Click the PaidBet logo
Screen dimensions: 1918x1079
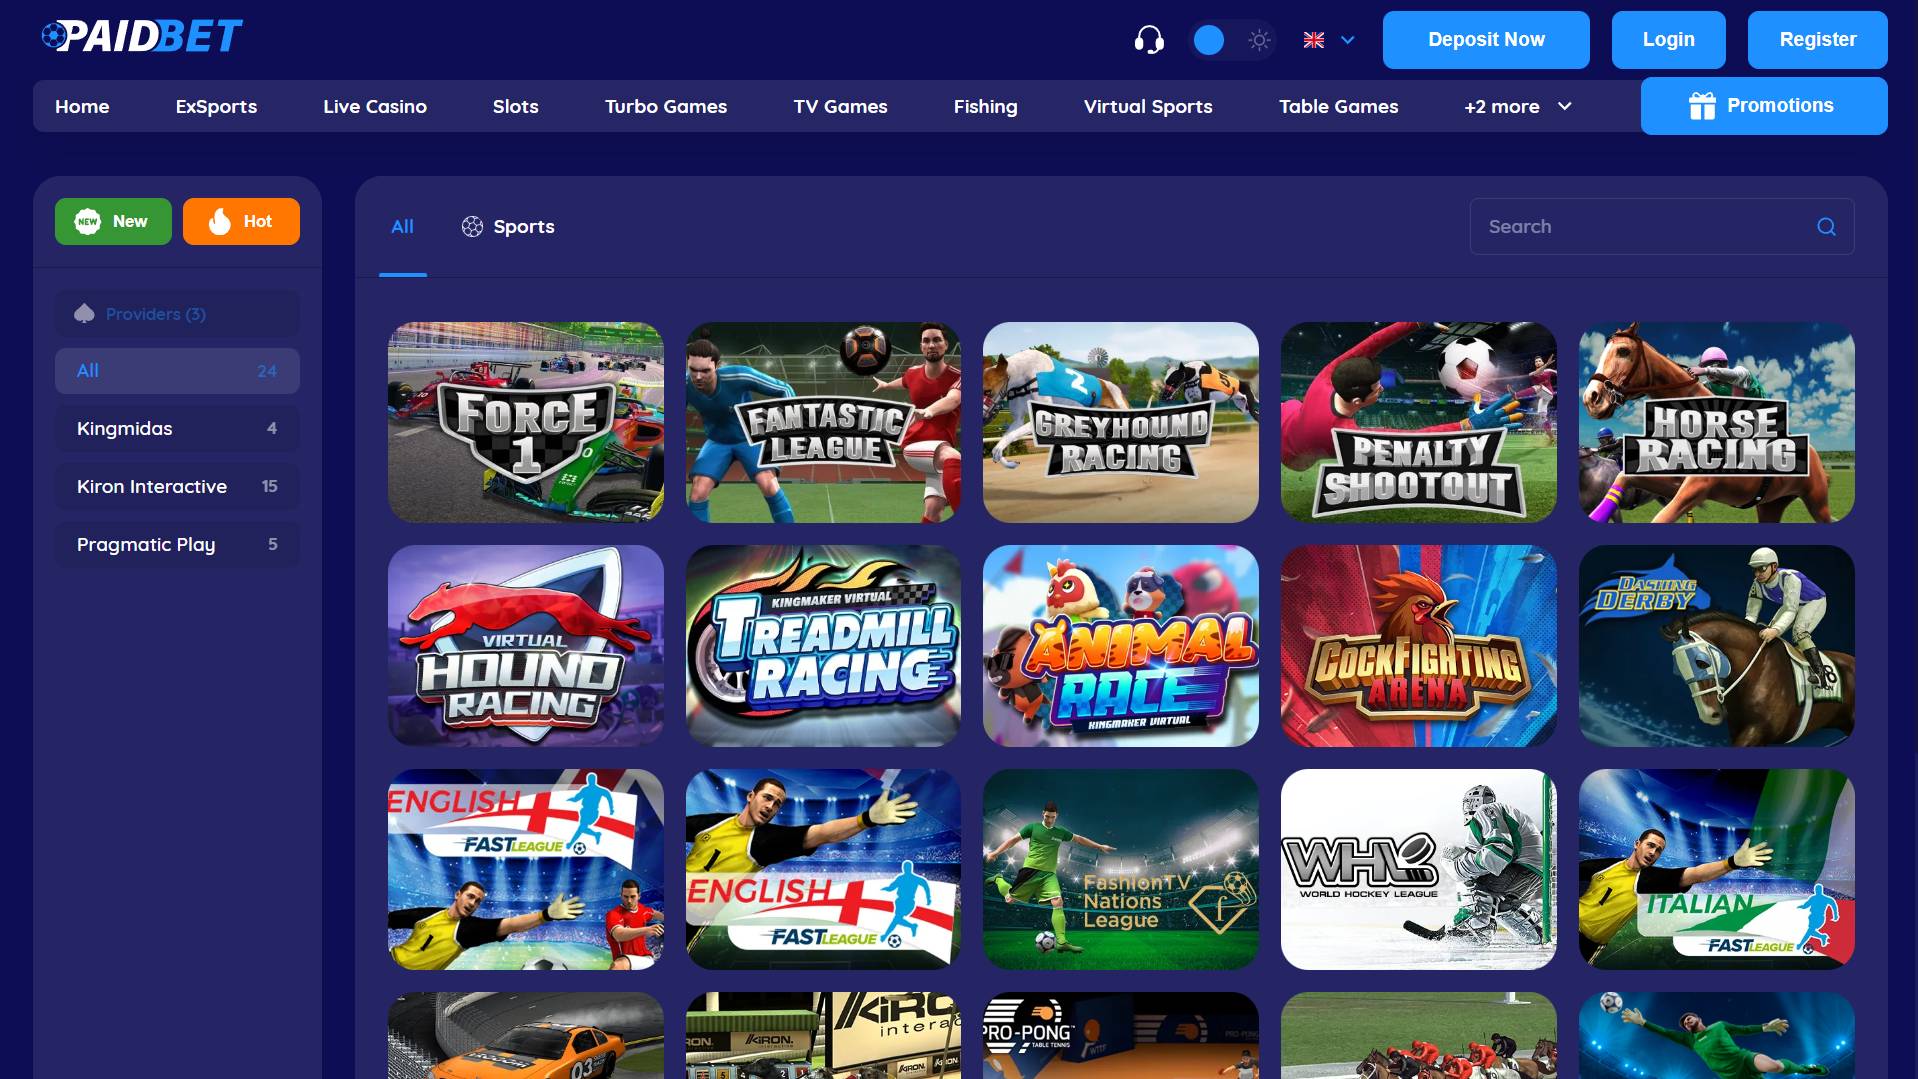click(x=142, y=37)
